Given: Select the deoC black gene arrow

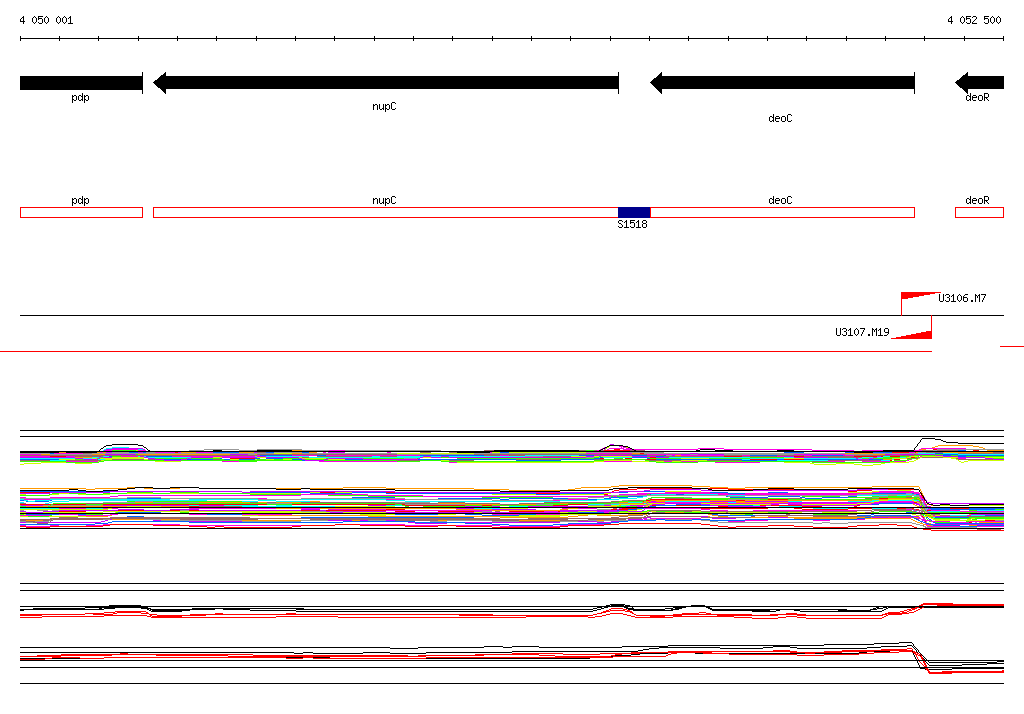Looking at the screenshot, I should (x=782, y=83).
